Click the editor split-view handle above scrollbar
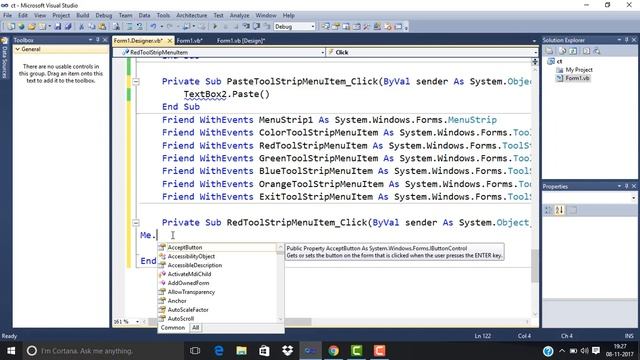Screen dimensions: 640x360 click(535, 62)
